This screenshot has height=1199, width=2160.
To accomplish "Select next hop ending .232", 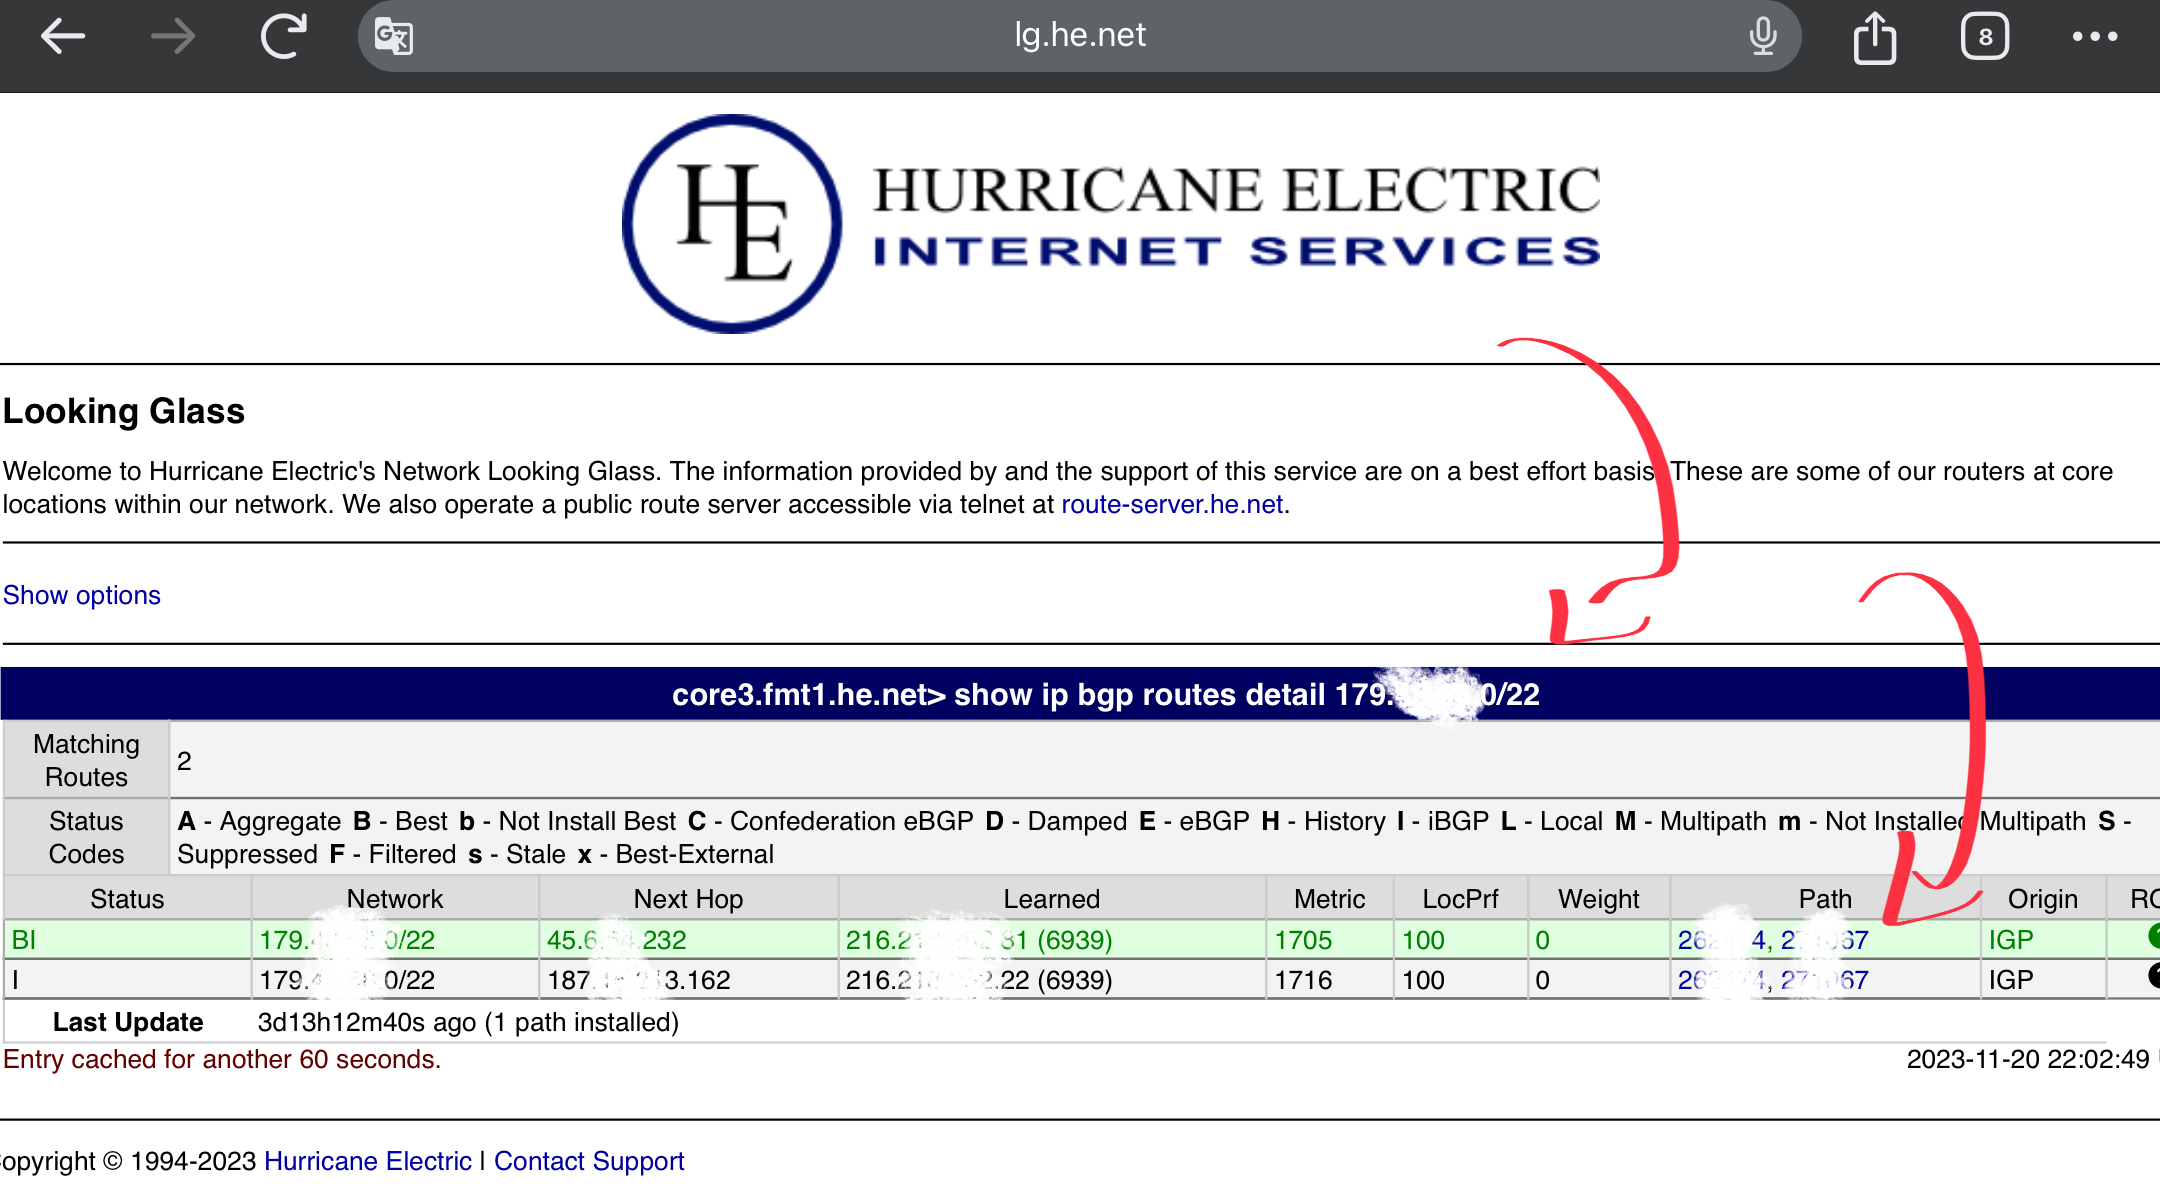I will (617, 940).
